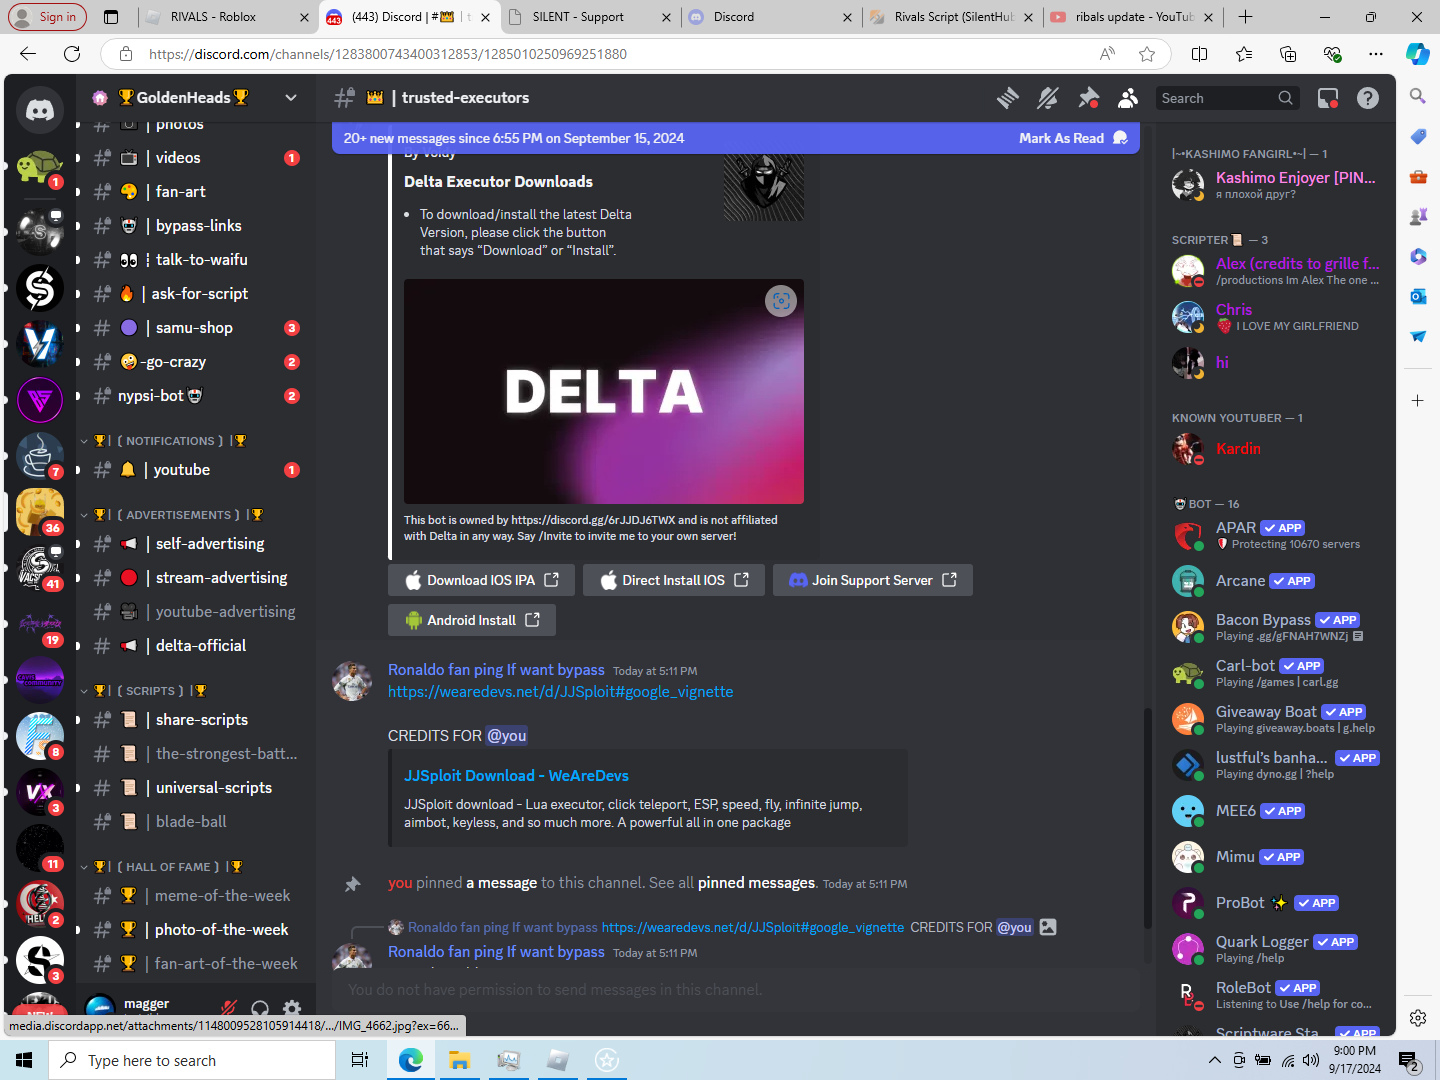Open Kashimo Enjoyer member profile
This screenshot has height=1080, width=1440.
point(1277,184)
